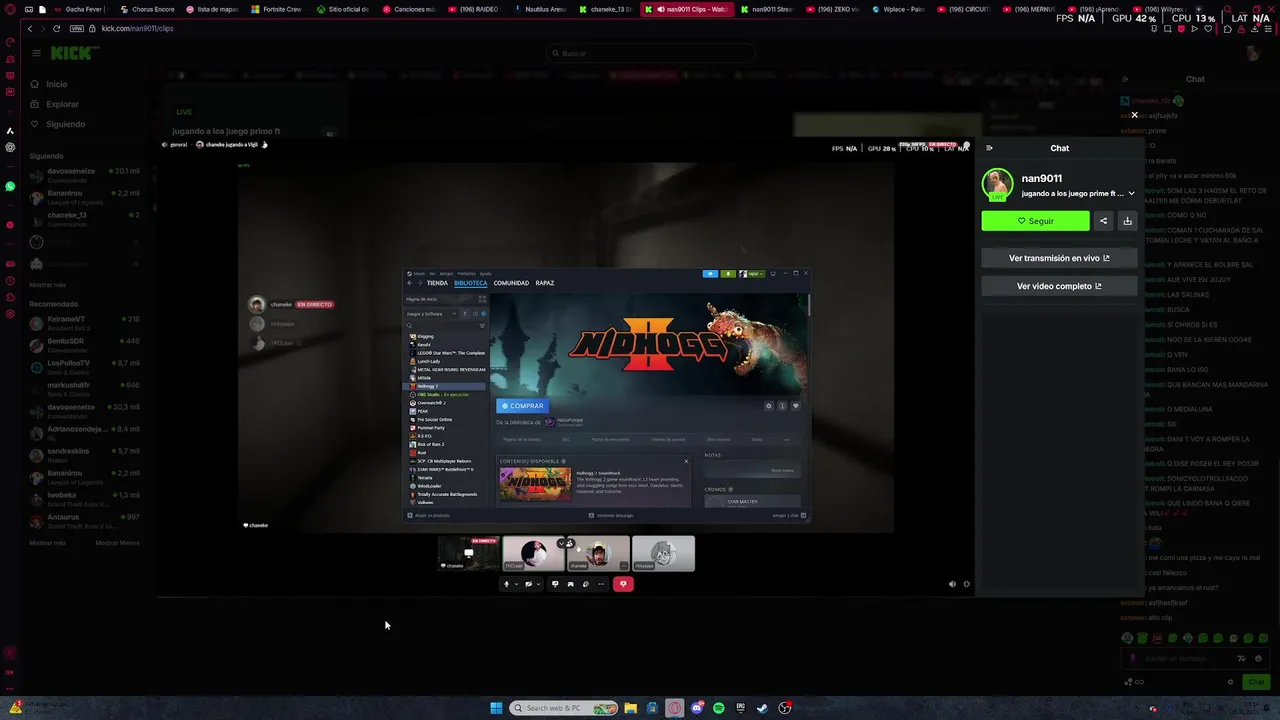Open 'Ver video completo'

coord(1059,286)
